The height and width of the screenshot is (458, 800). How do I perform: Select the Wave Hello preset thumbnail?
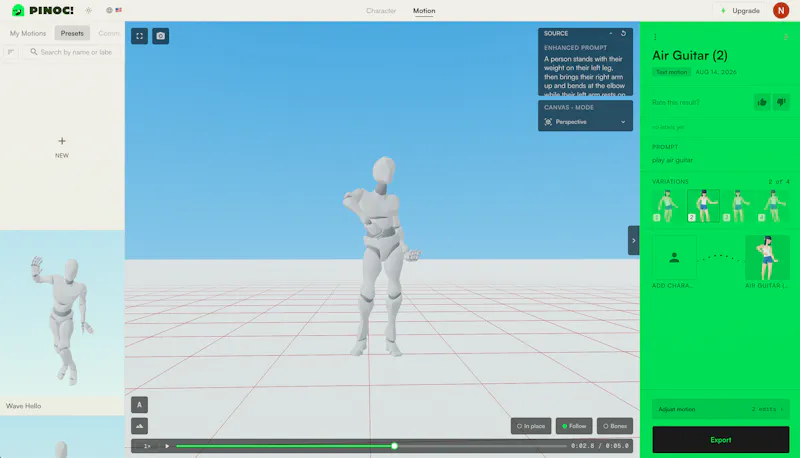coord(62,312)
